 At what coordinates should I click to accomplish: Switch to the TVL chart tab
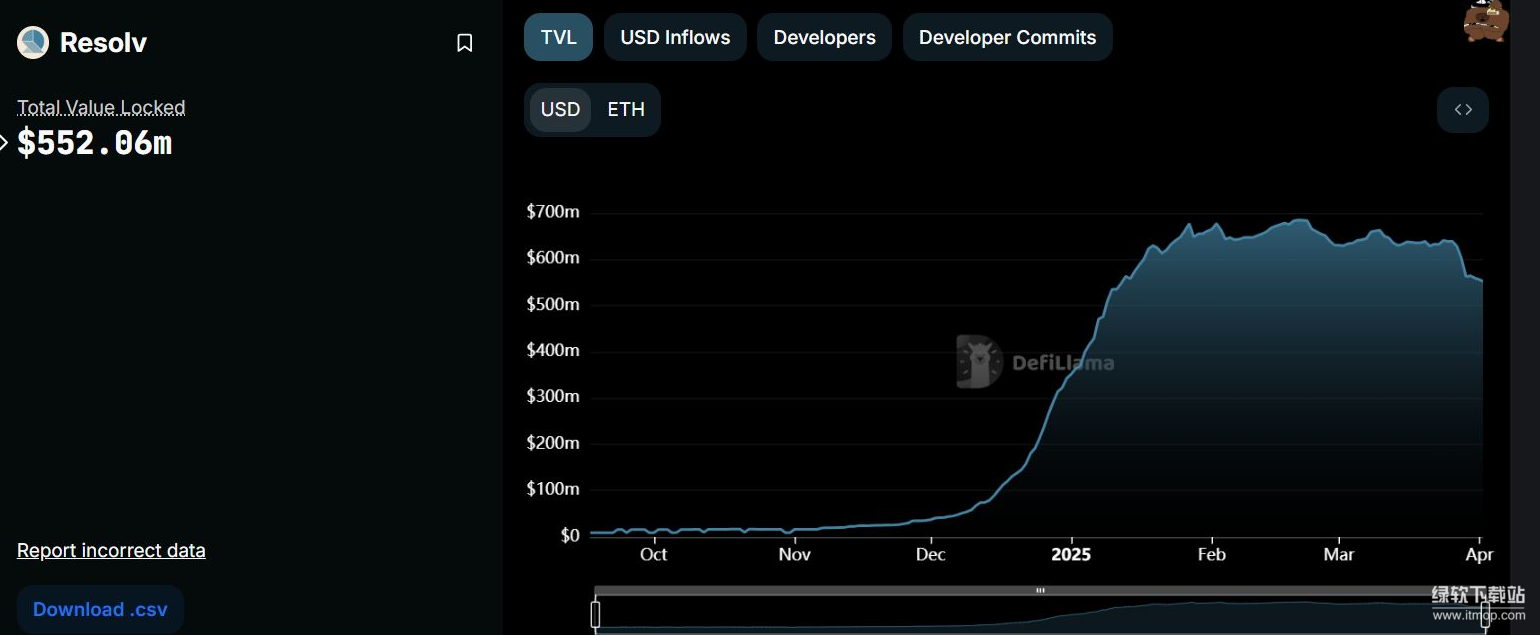pos(558,37)
